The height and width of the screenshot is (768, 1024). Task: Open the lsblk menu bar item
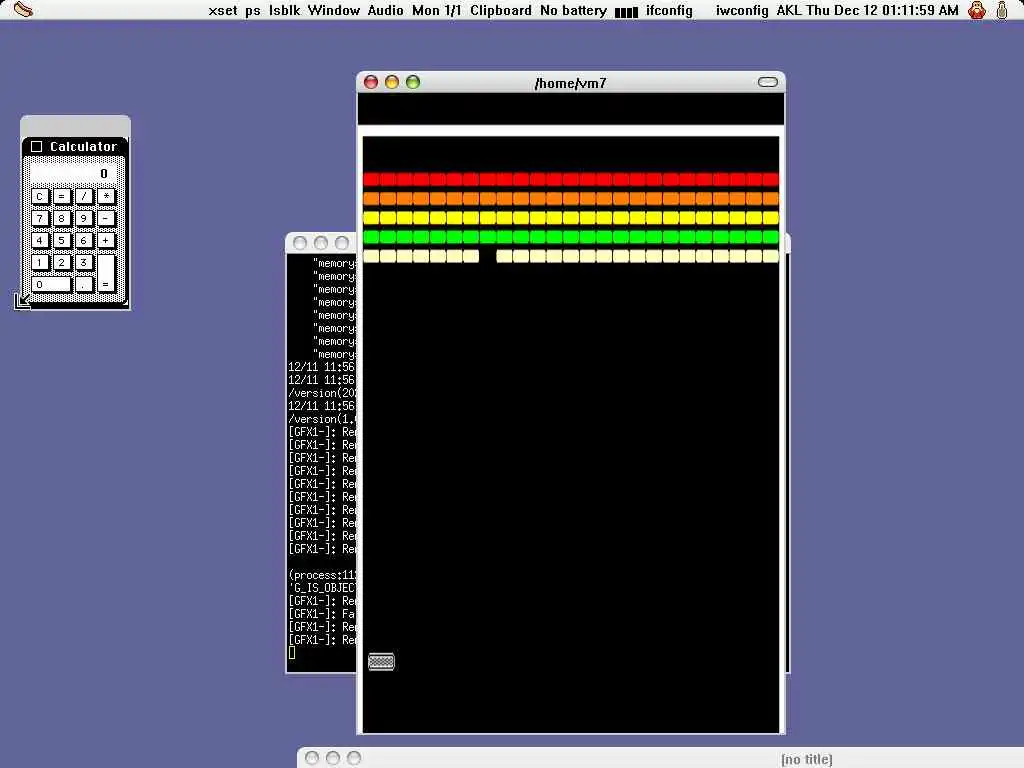point(284,10)
